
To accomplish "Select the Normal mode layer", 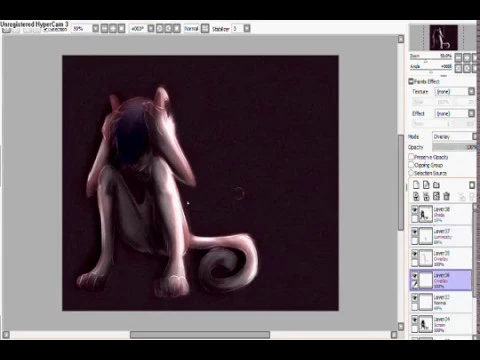I will click(x=441, y=302).
